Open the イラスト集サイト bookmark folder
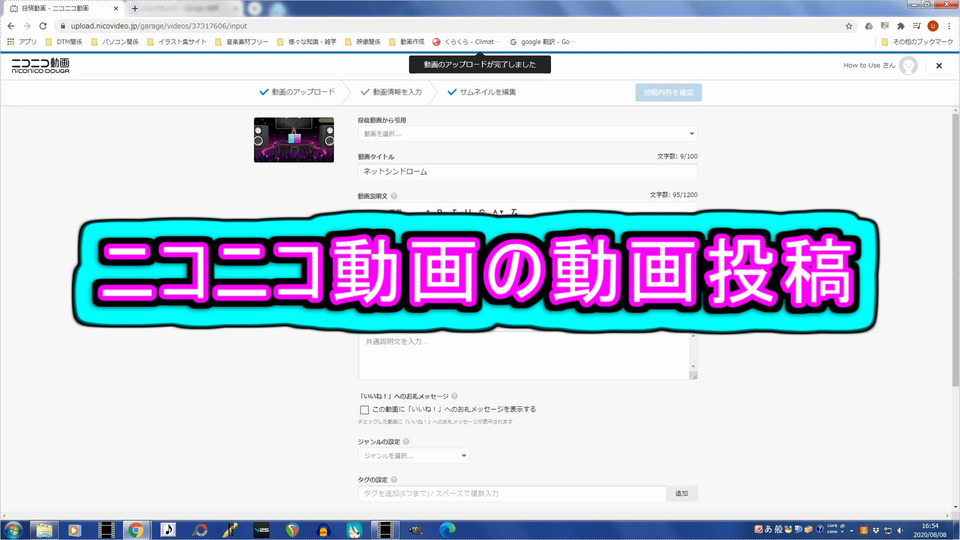The width and height of the screenshot is (960, 540). [x=177, y=42]
